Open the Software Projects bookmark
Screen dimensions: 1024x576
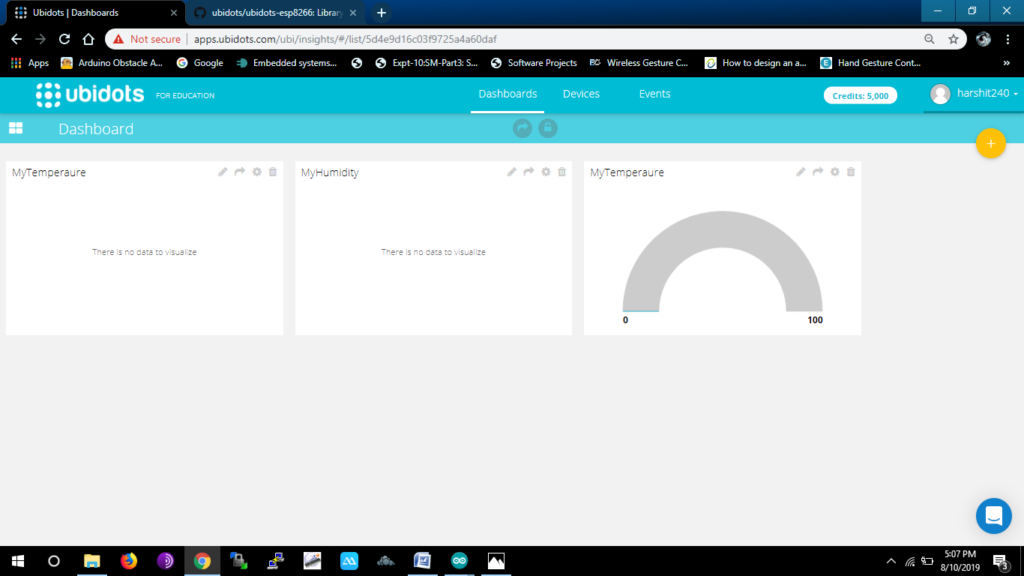point(534,63)
